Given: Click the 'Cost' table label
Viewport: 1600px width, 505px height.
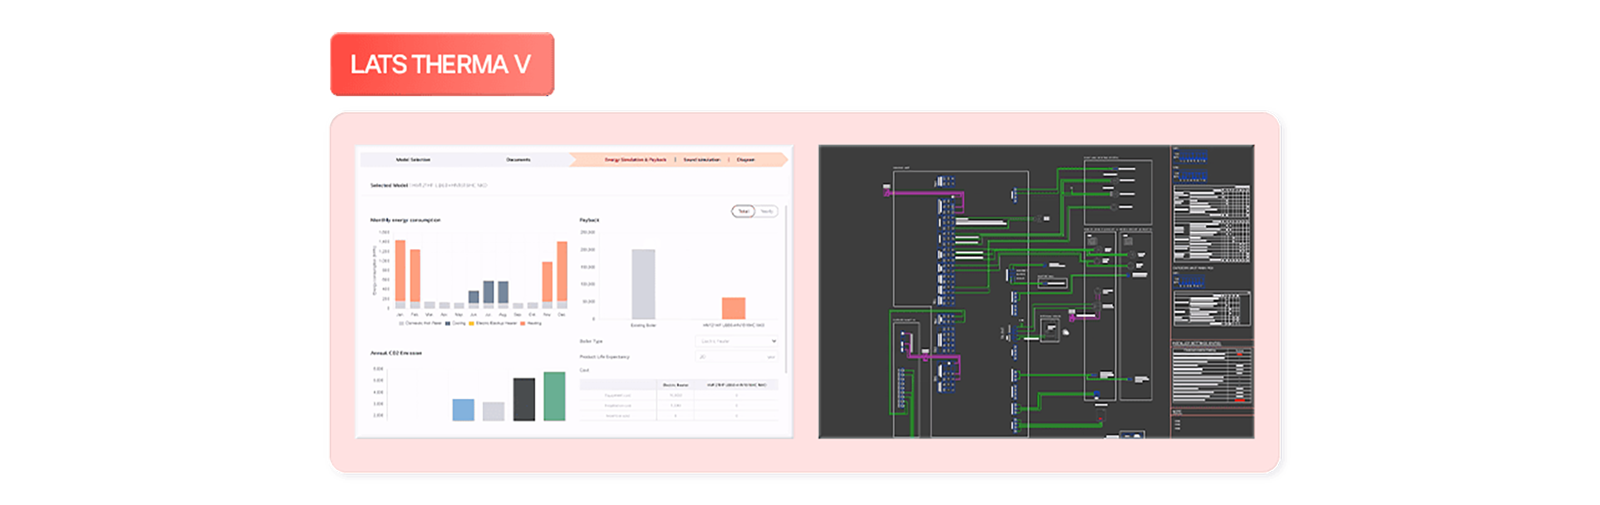Looking at the screenshot, I should click(585, 370).
